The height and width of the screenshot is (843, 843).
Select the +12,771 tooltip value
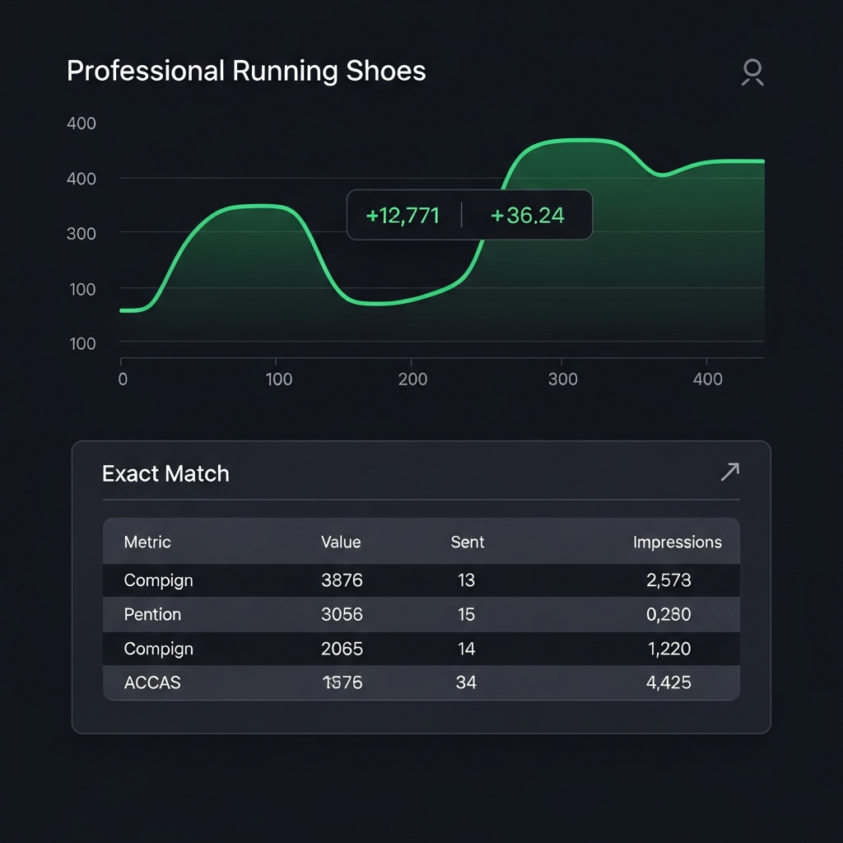click(403, 216)
